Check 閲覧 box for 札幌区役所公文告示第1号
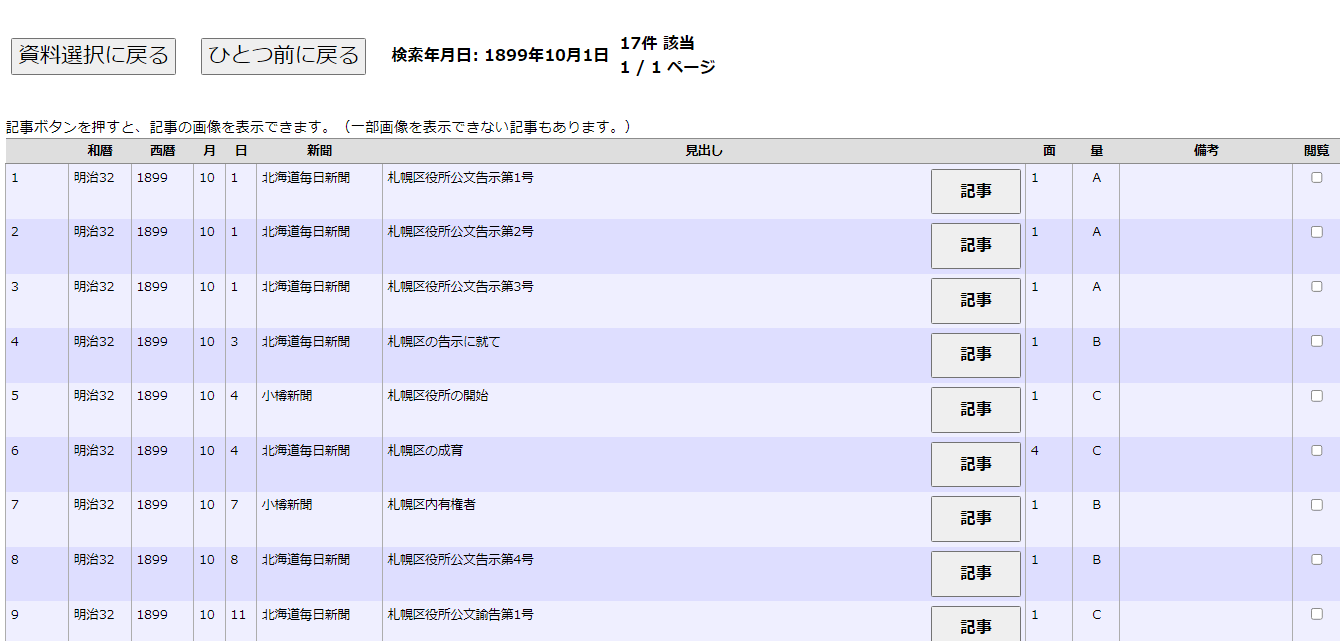Viewport: 1344px width, 641px height. point(1317,177)
